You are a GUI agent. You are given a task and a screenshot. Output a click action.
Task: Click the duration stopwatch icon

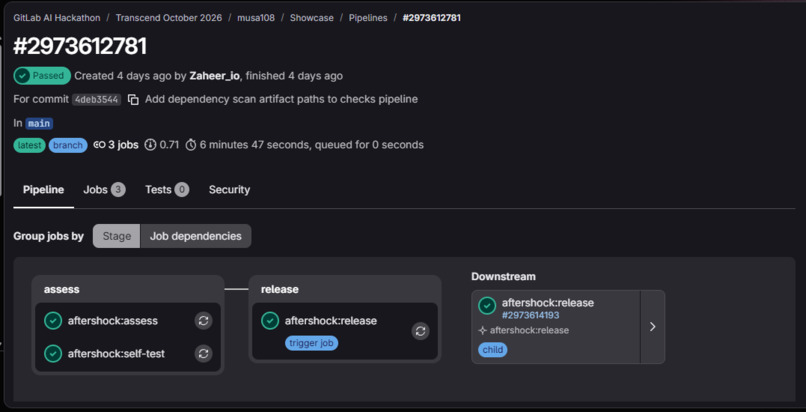(x=191, y=145)
